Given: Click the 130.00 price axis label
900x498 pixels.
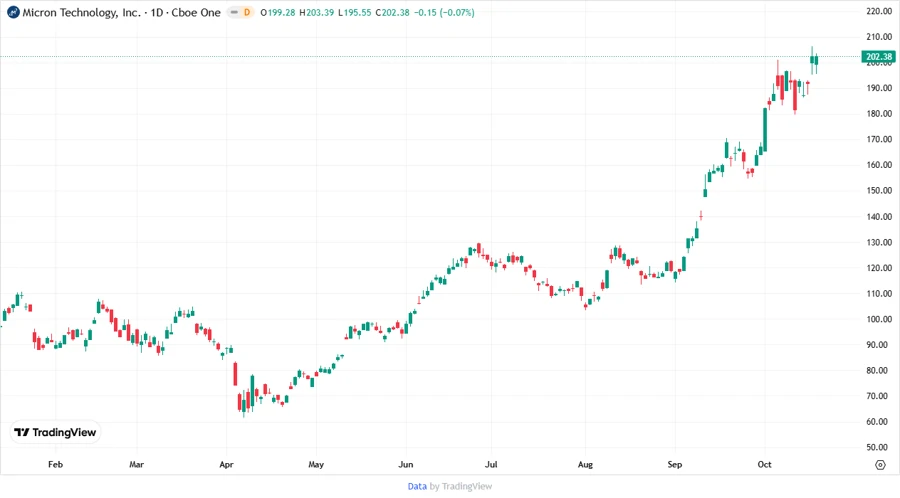Looking at the screenshot, I should [x=879, y=243].
